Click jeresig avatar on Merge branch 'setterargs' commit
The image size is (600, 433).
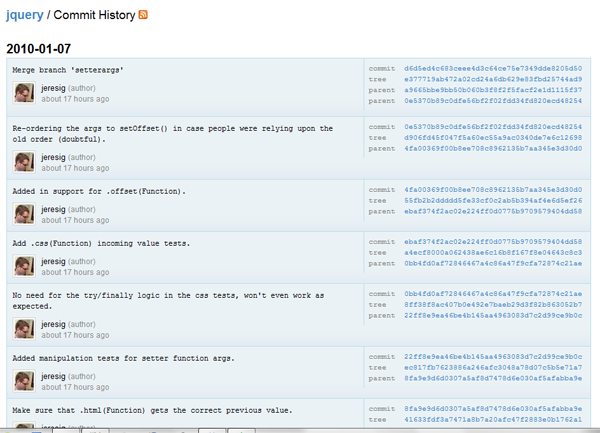pos(24,93)
